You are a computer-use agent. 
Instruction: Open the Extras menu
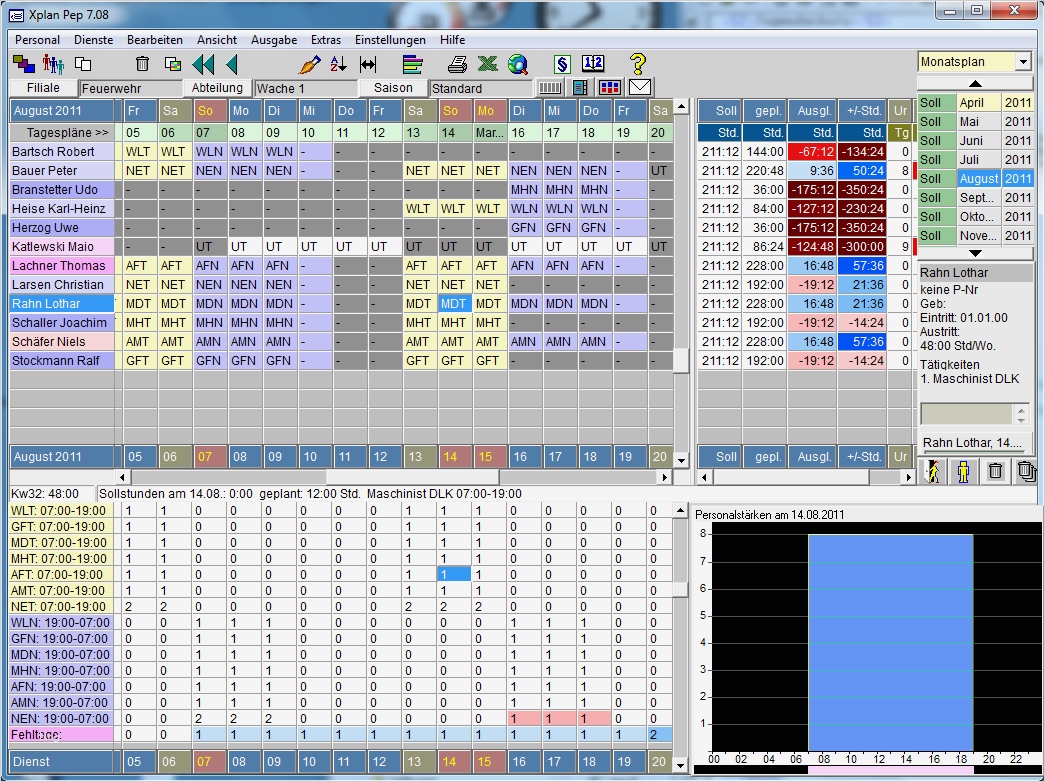(326, 40)
